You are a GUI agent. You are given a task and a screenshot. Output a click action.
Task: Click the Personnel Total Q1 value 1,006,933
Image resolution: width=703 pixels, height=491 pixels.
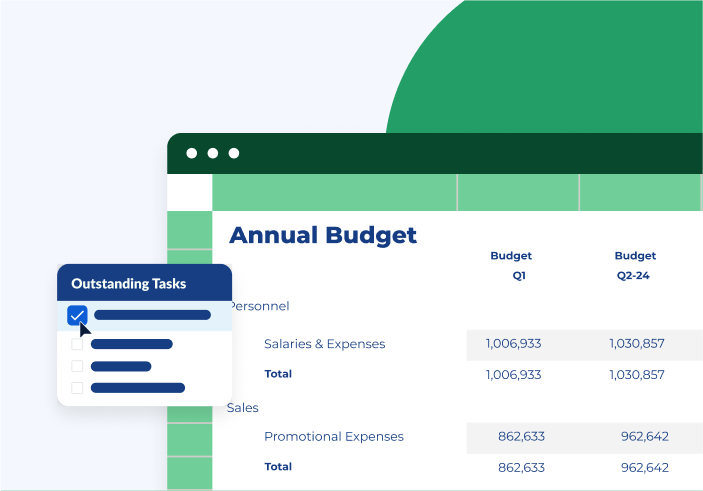[513, 375]
